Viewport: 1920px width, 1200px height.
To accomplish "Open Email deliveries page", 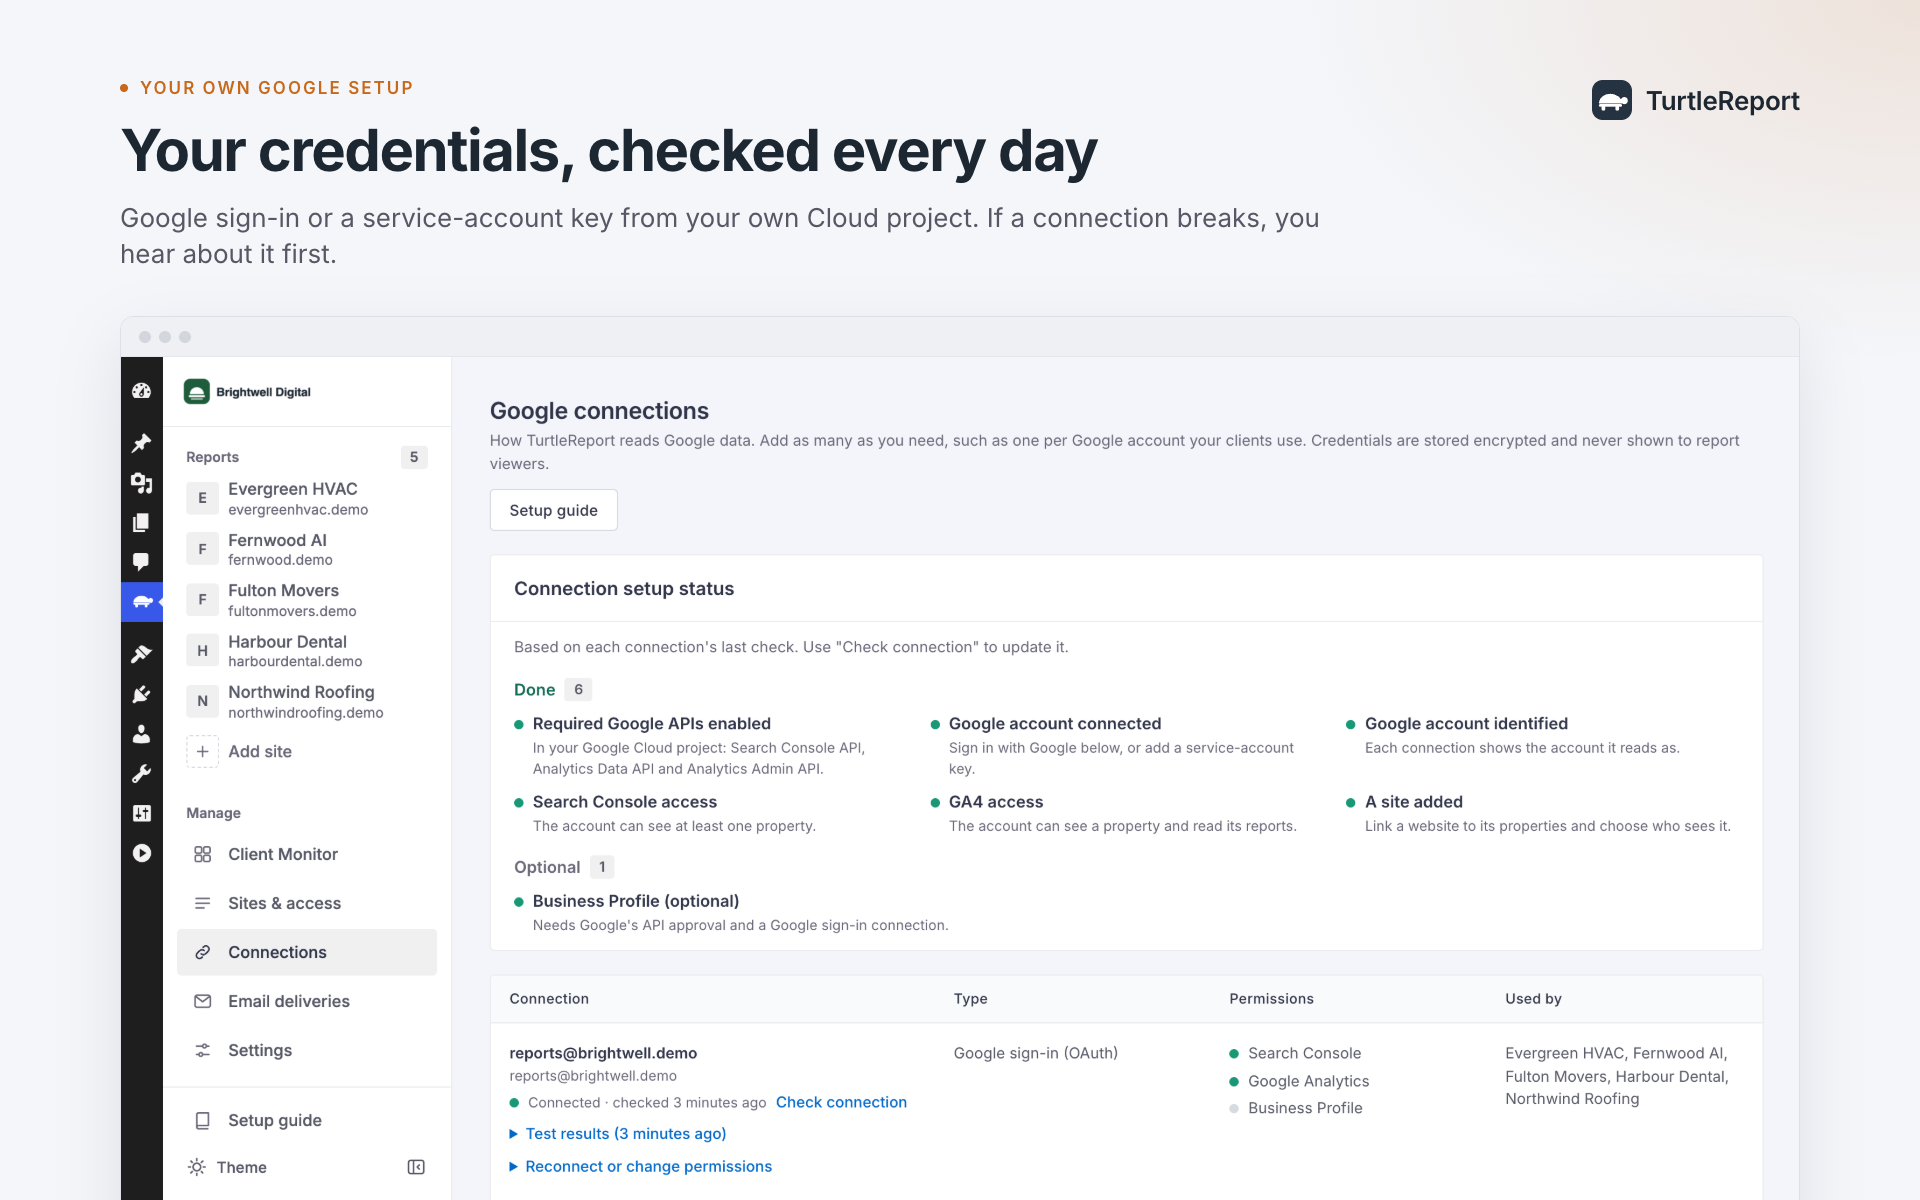I will point(307,1001).
